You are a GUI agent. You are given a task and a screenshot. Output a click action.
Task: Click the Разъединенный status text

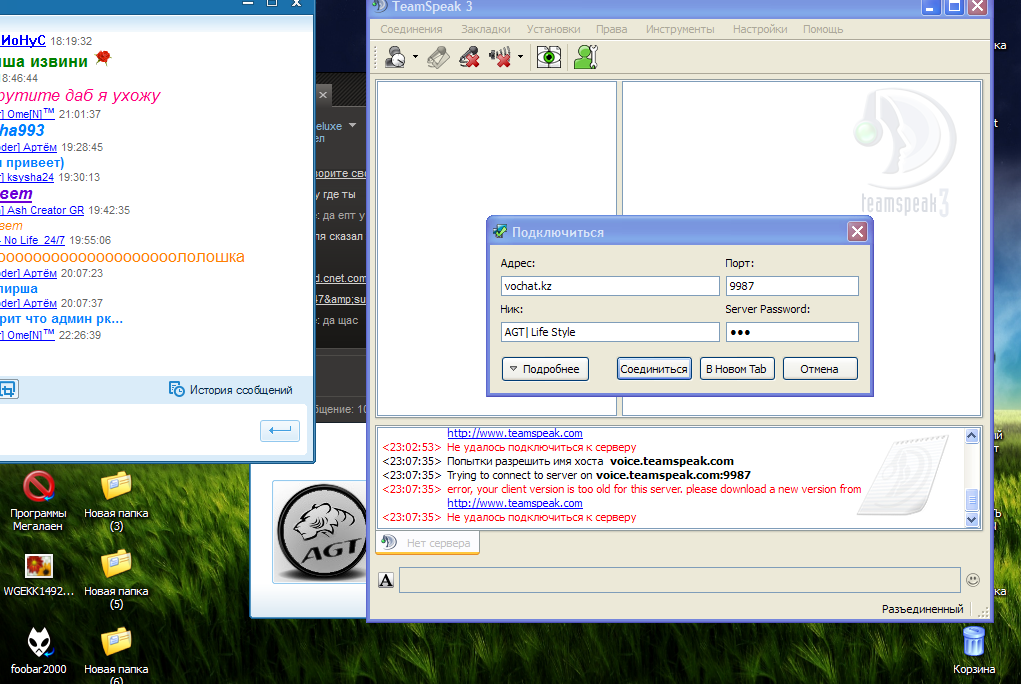[x=922, y=609]
